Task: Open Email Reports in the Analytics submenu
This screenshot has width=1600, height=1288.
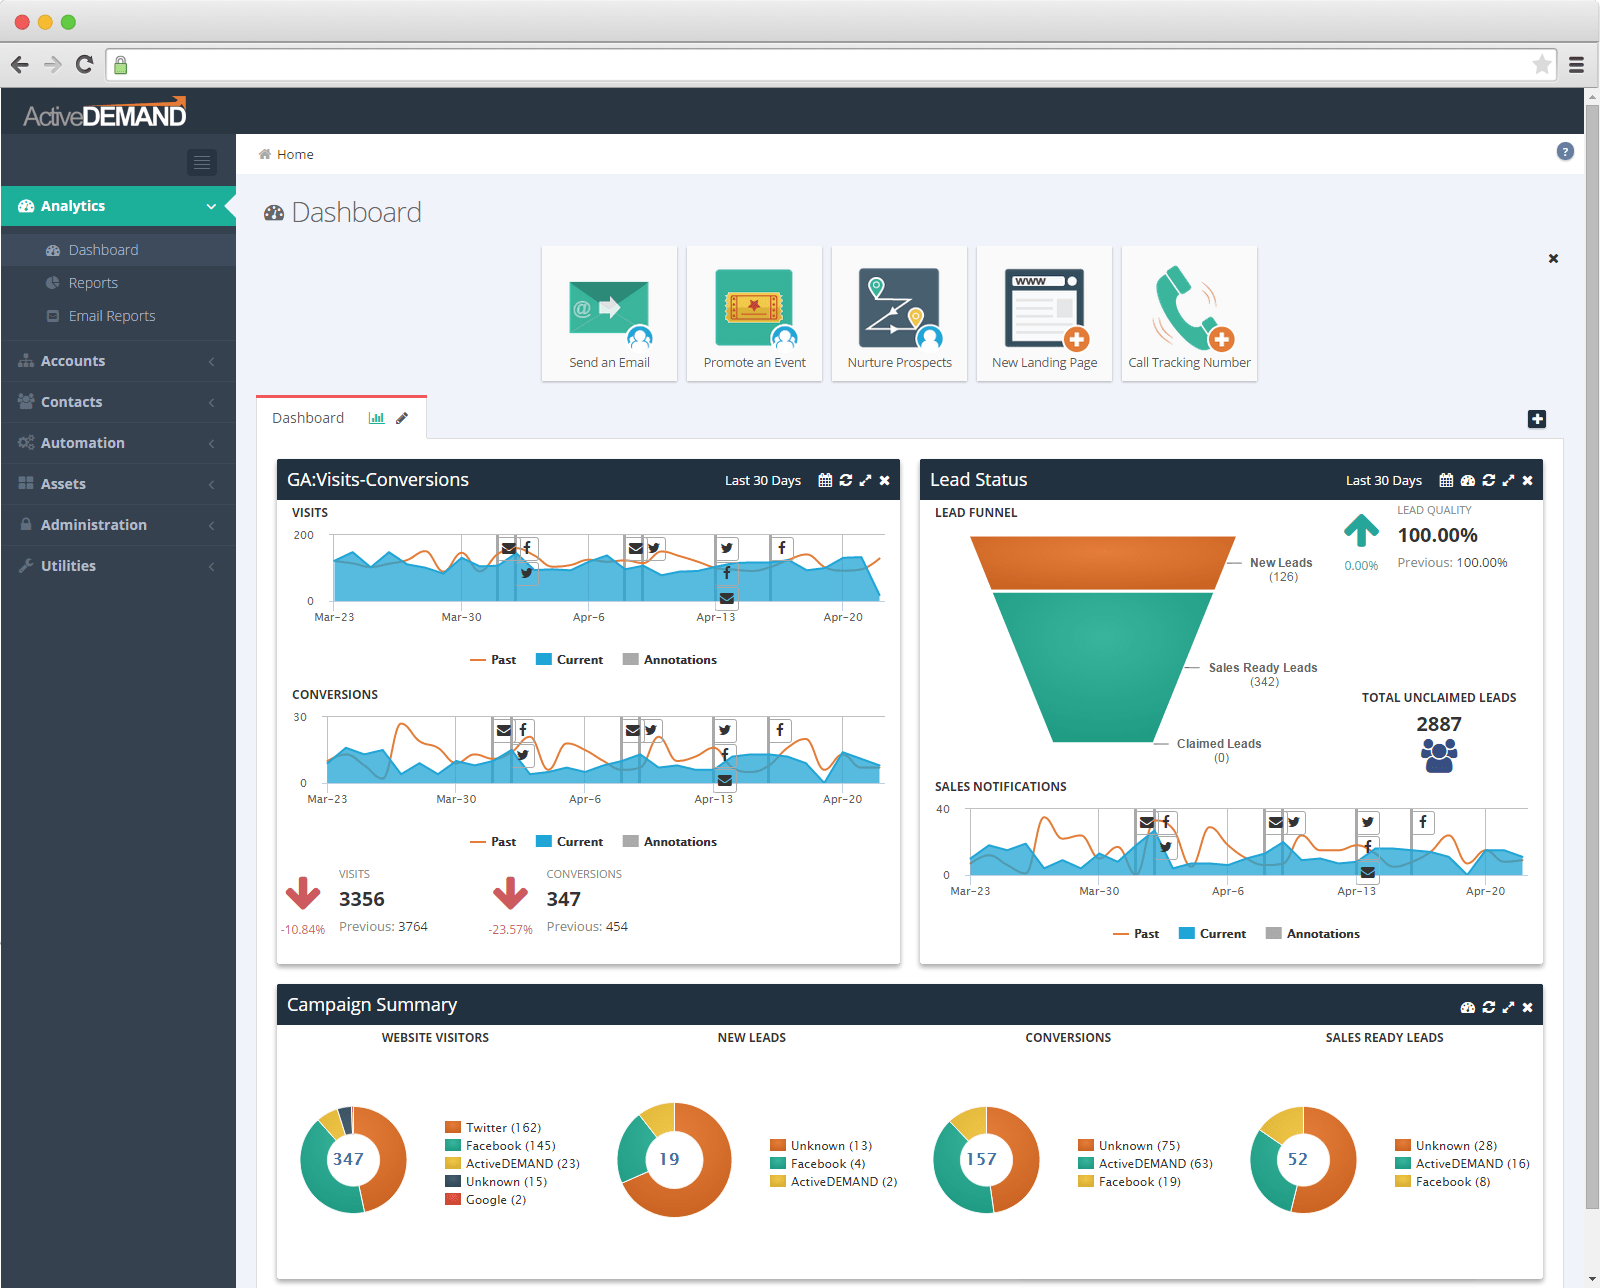Action: coord(118,316)
